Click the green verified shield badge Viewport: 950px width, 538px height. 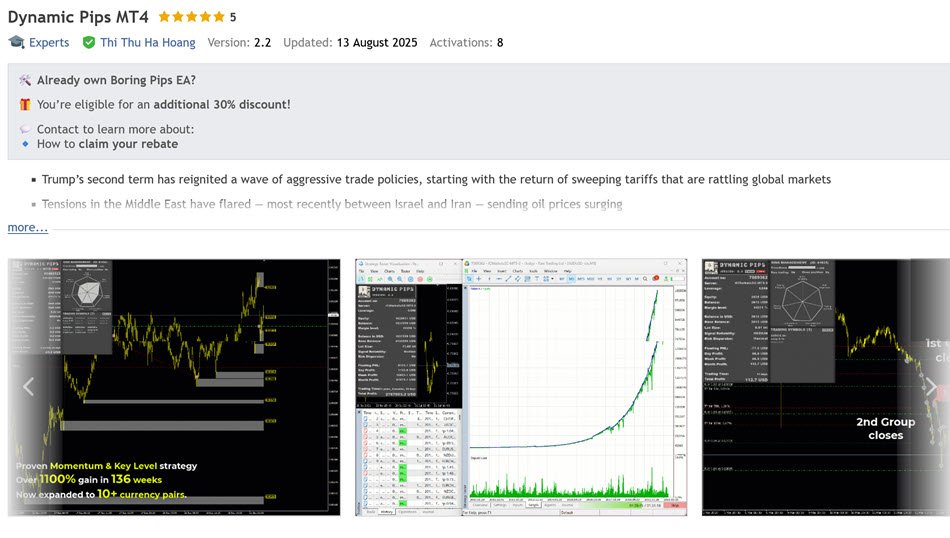tap(89, 42)
